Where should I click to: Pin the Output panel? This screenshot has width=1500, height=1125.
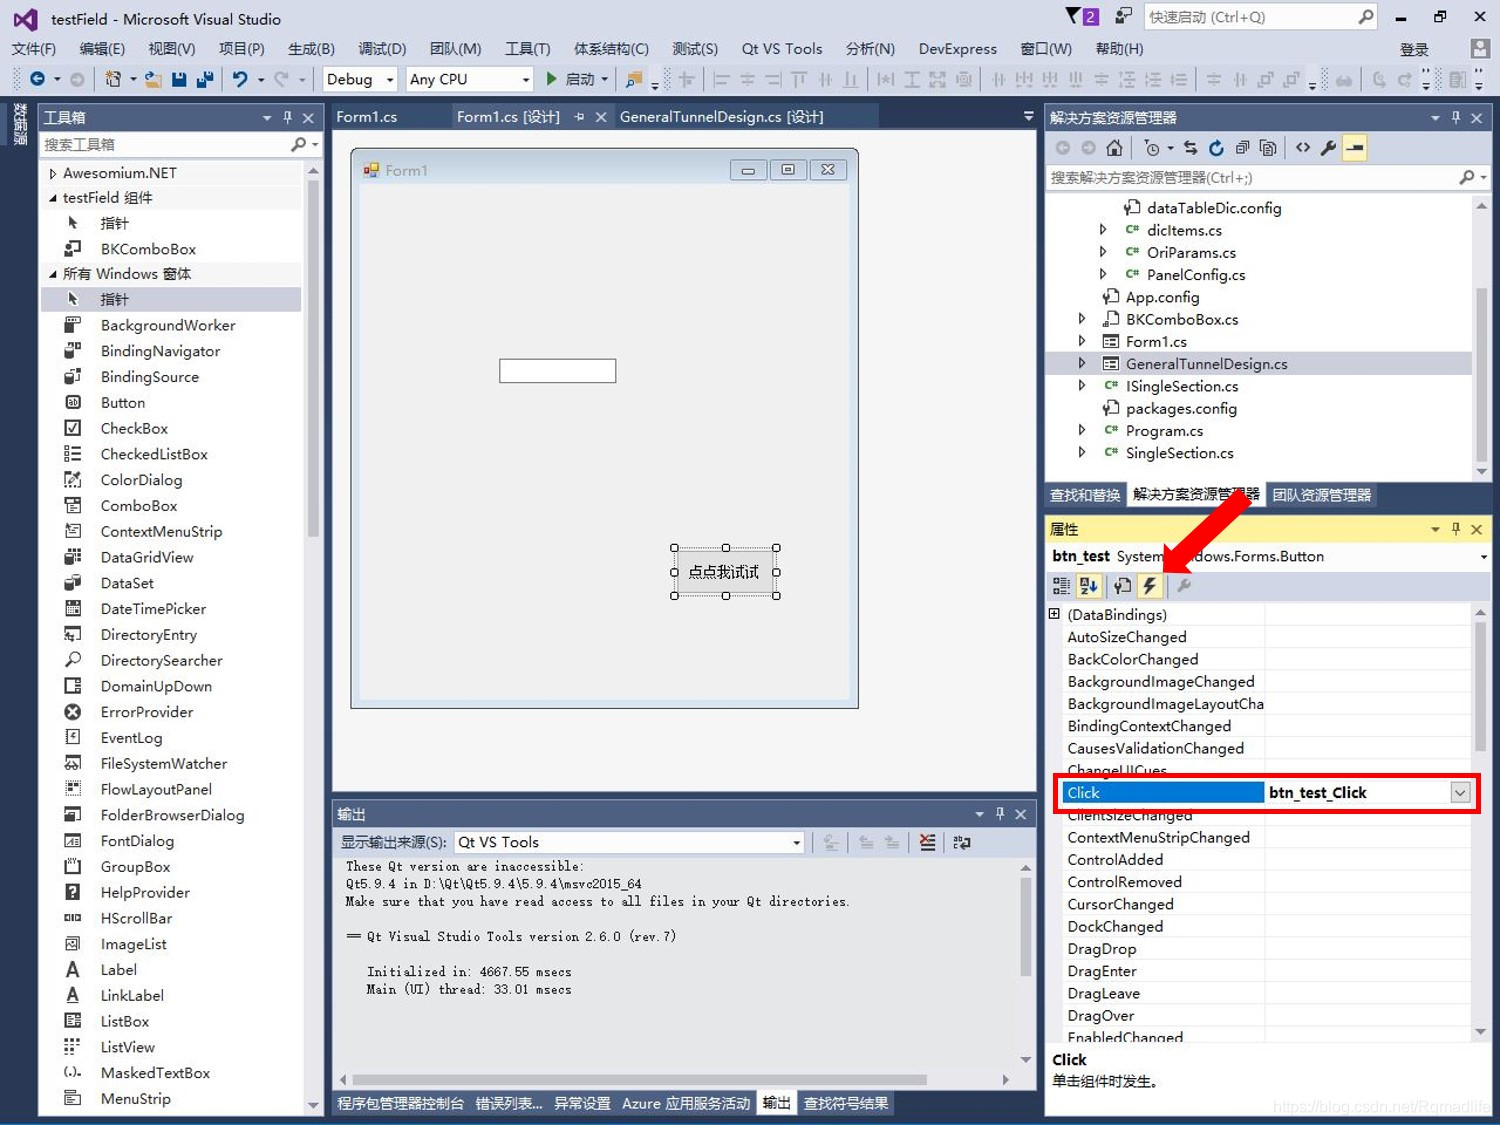pos(1000,814)
